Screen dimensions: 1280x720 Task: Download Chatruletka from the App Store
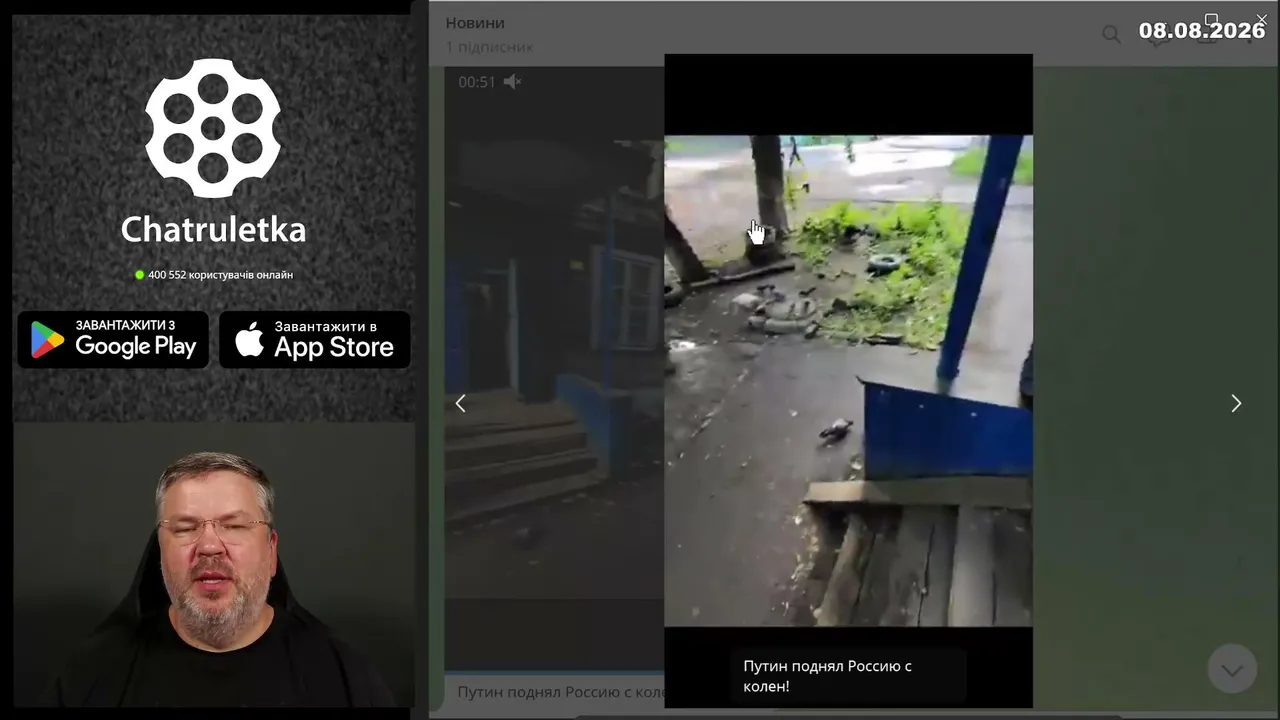click(315, 340)
